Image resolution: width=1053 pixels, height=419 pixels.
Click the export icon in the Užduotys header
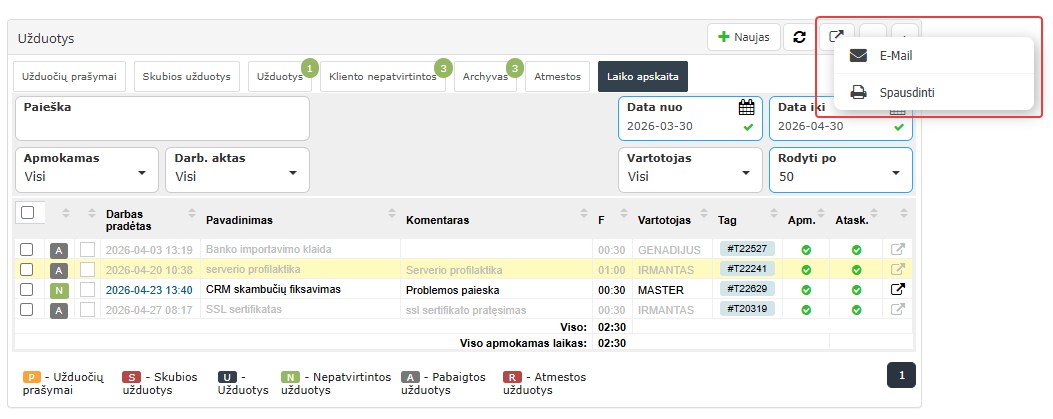[836, 37]
